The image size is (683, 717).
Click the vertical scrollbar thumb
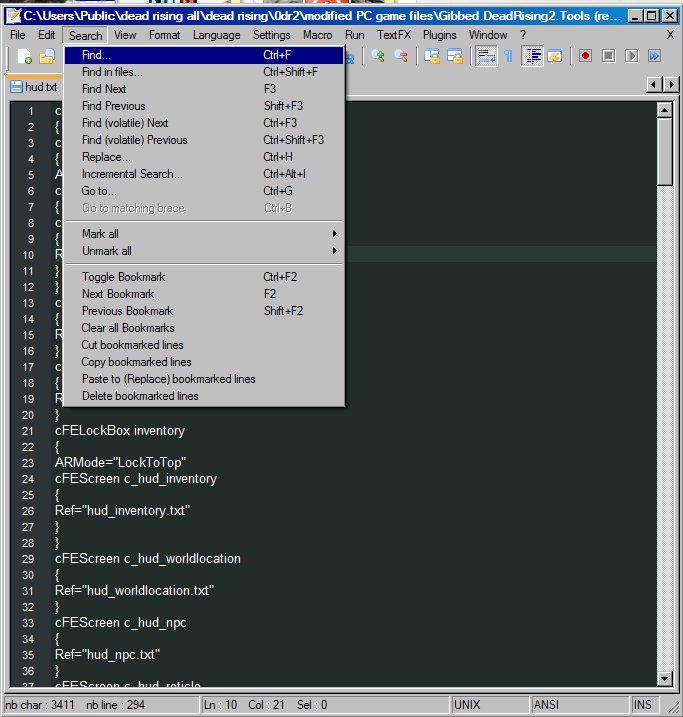(x=664, y=151)
